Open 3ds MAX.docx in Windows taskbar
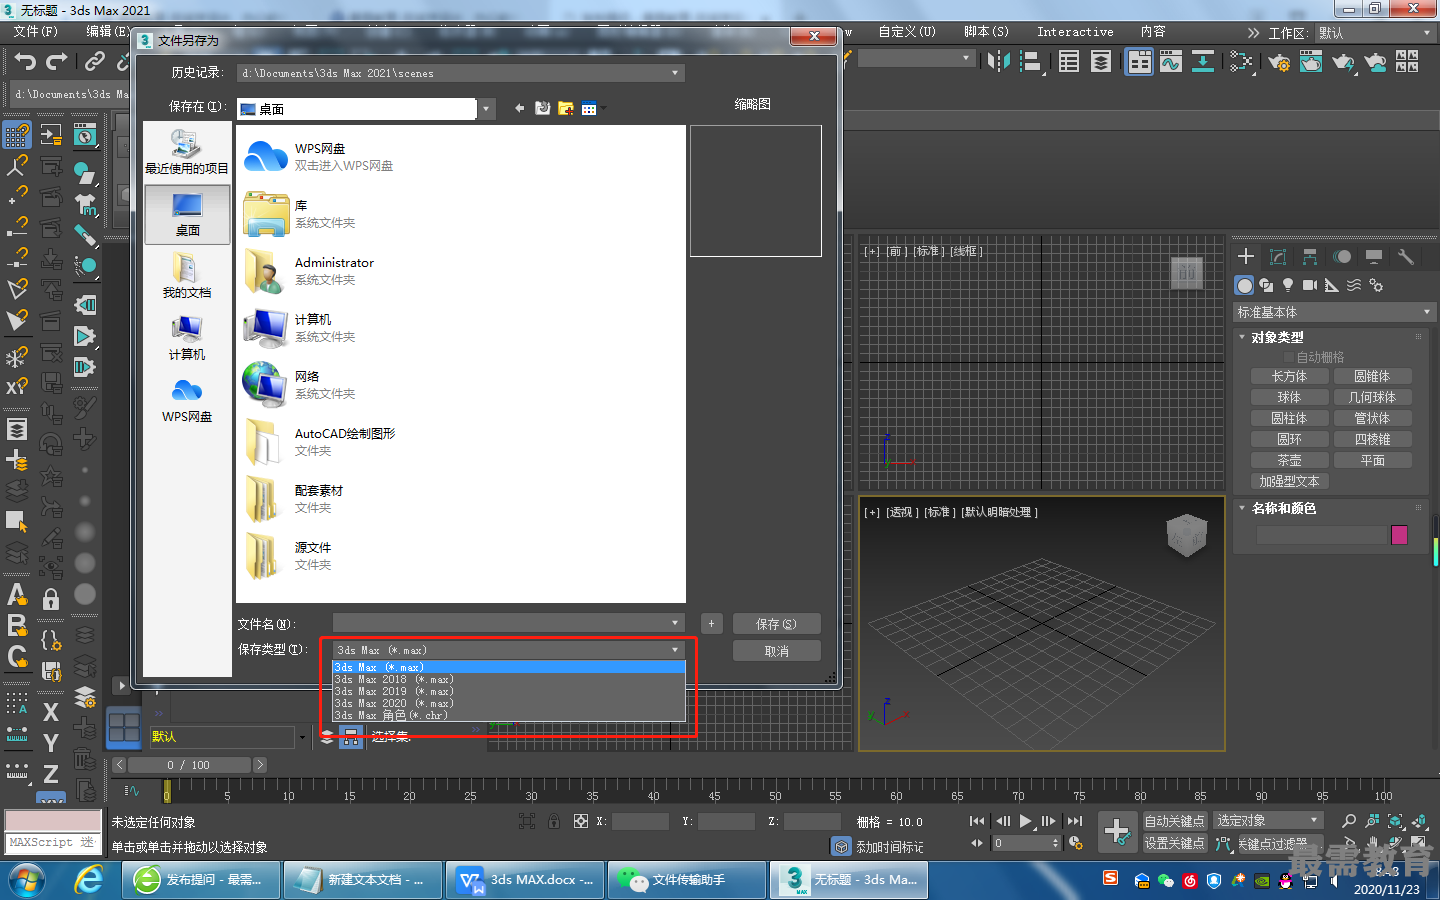Screen dimensions: 1440x900 tap(525, 880)
